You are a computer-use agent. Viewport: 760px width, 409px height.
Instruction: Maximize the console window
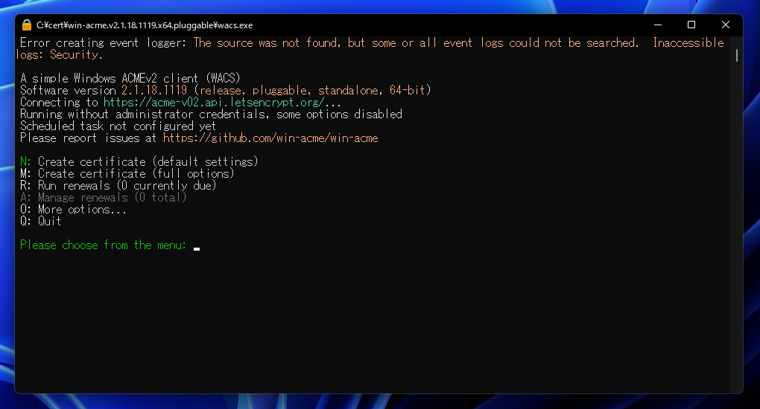691,24
